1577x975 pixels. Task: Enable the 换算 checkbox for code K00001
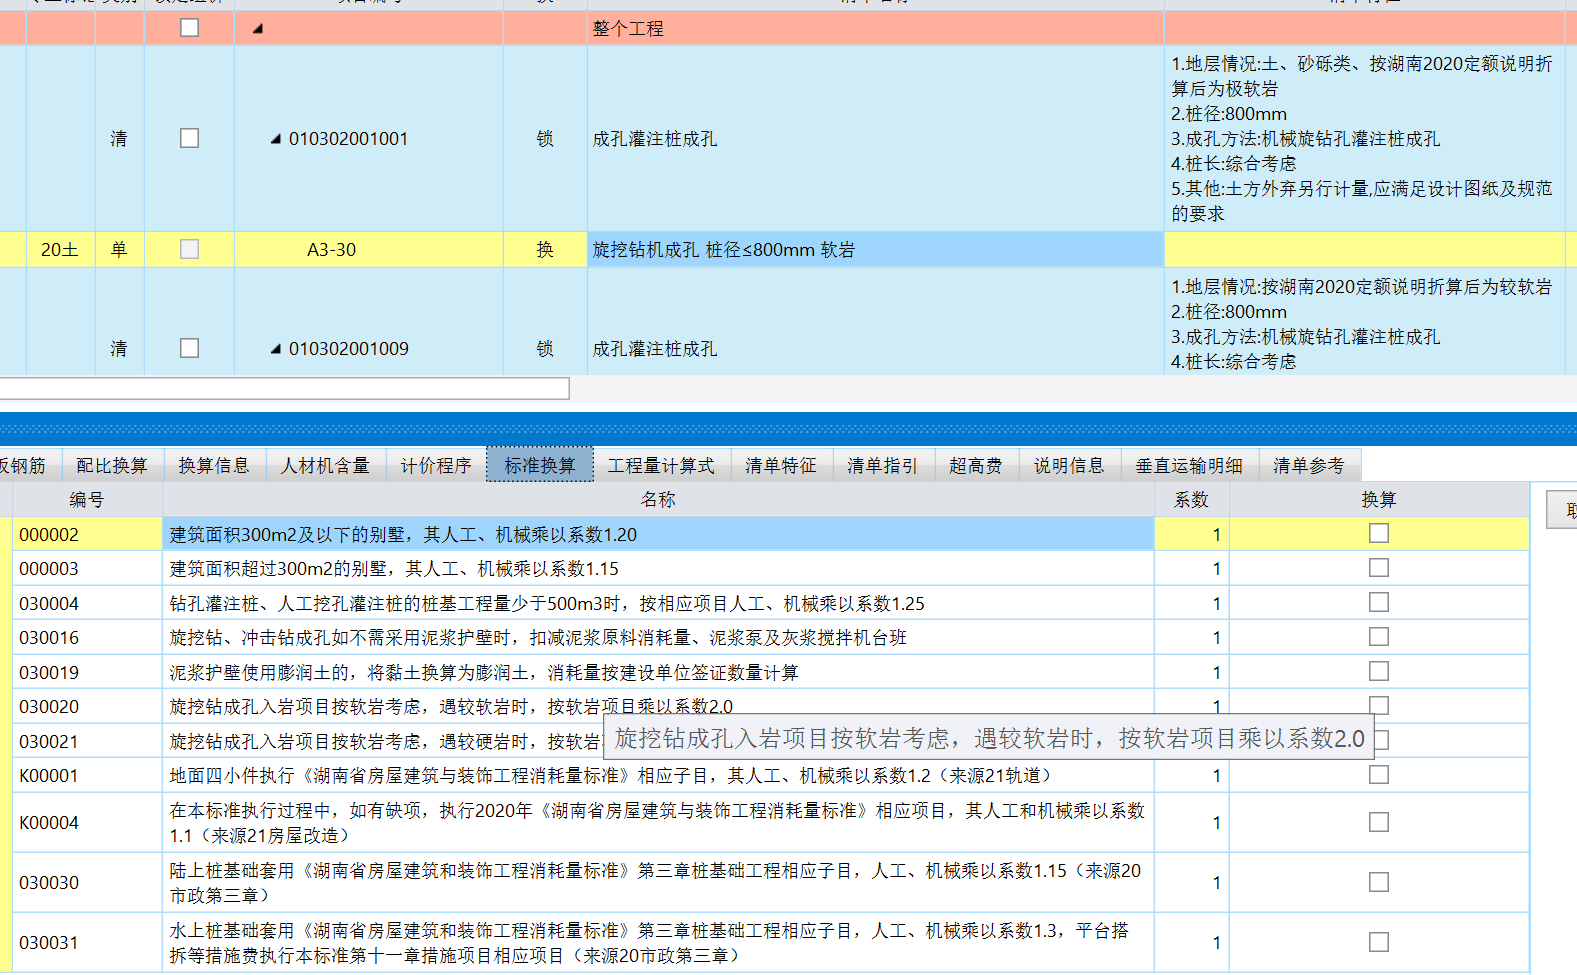coord(1379,775)
